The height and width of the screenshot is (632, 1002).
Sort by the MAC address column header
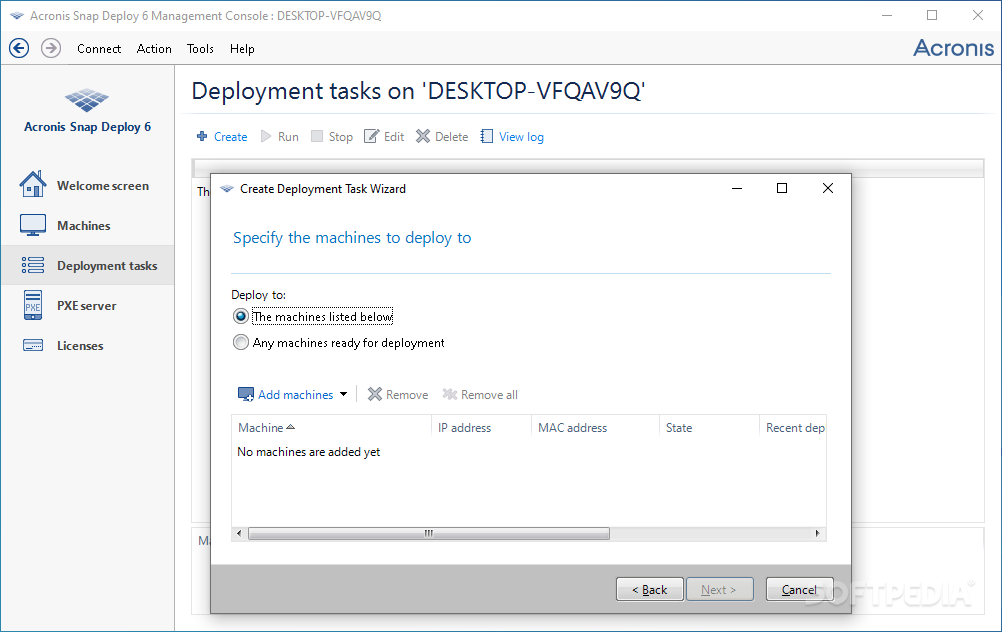coord(595,428)
